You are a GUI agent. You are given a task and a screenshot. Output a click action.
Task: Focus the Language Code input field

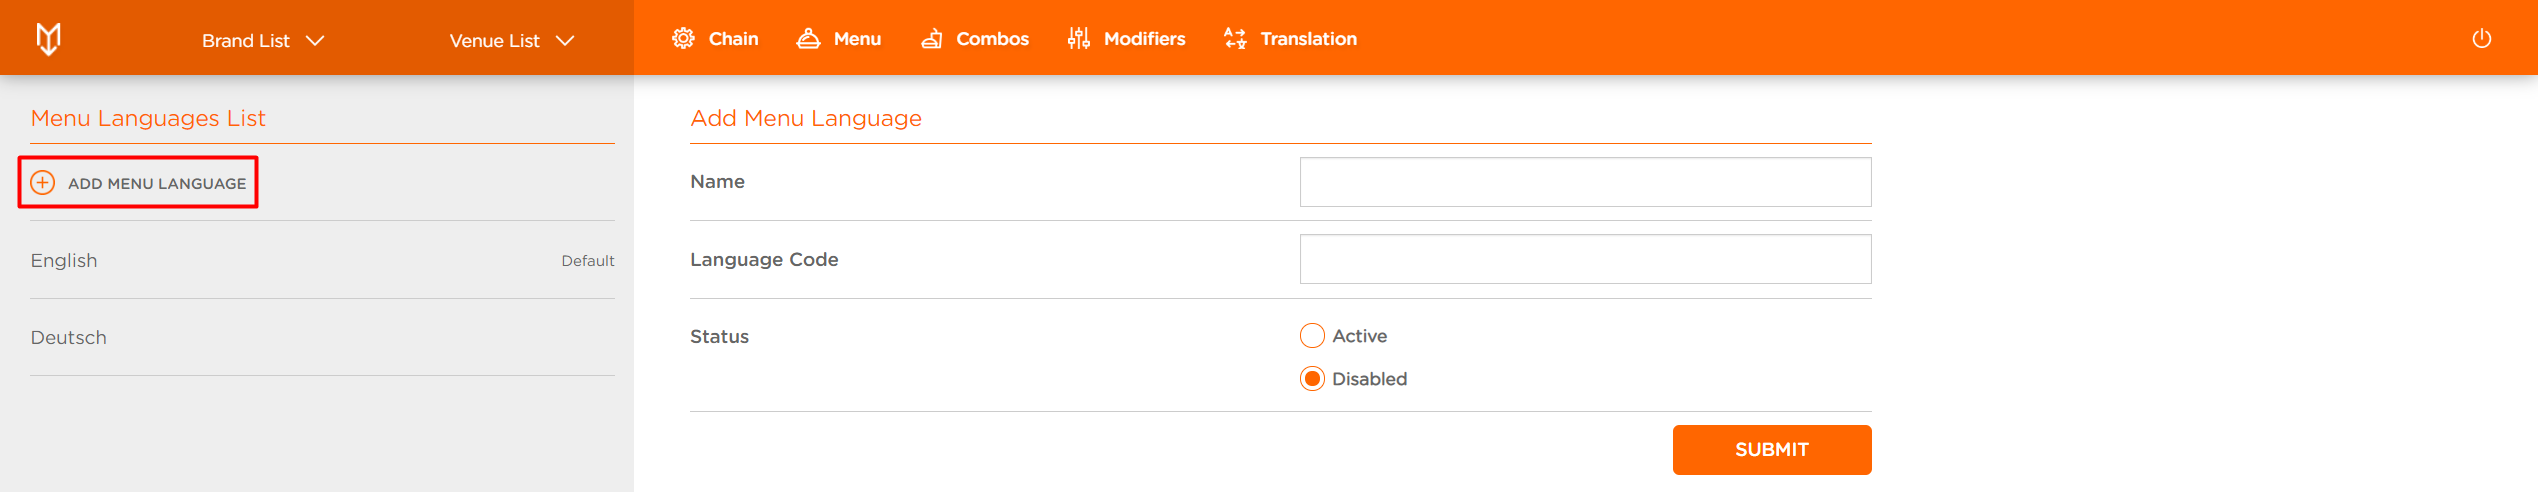coord(1585,259)
